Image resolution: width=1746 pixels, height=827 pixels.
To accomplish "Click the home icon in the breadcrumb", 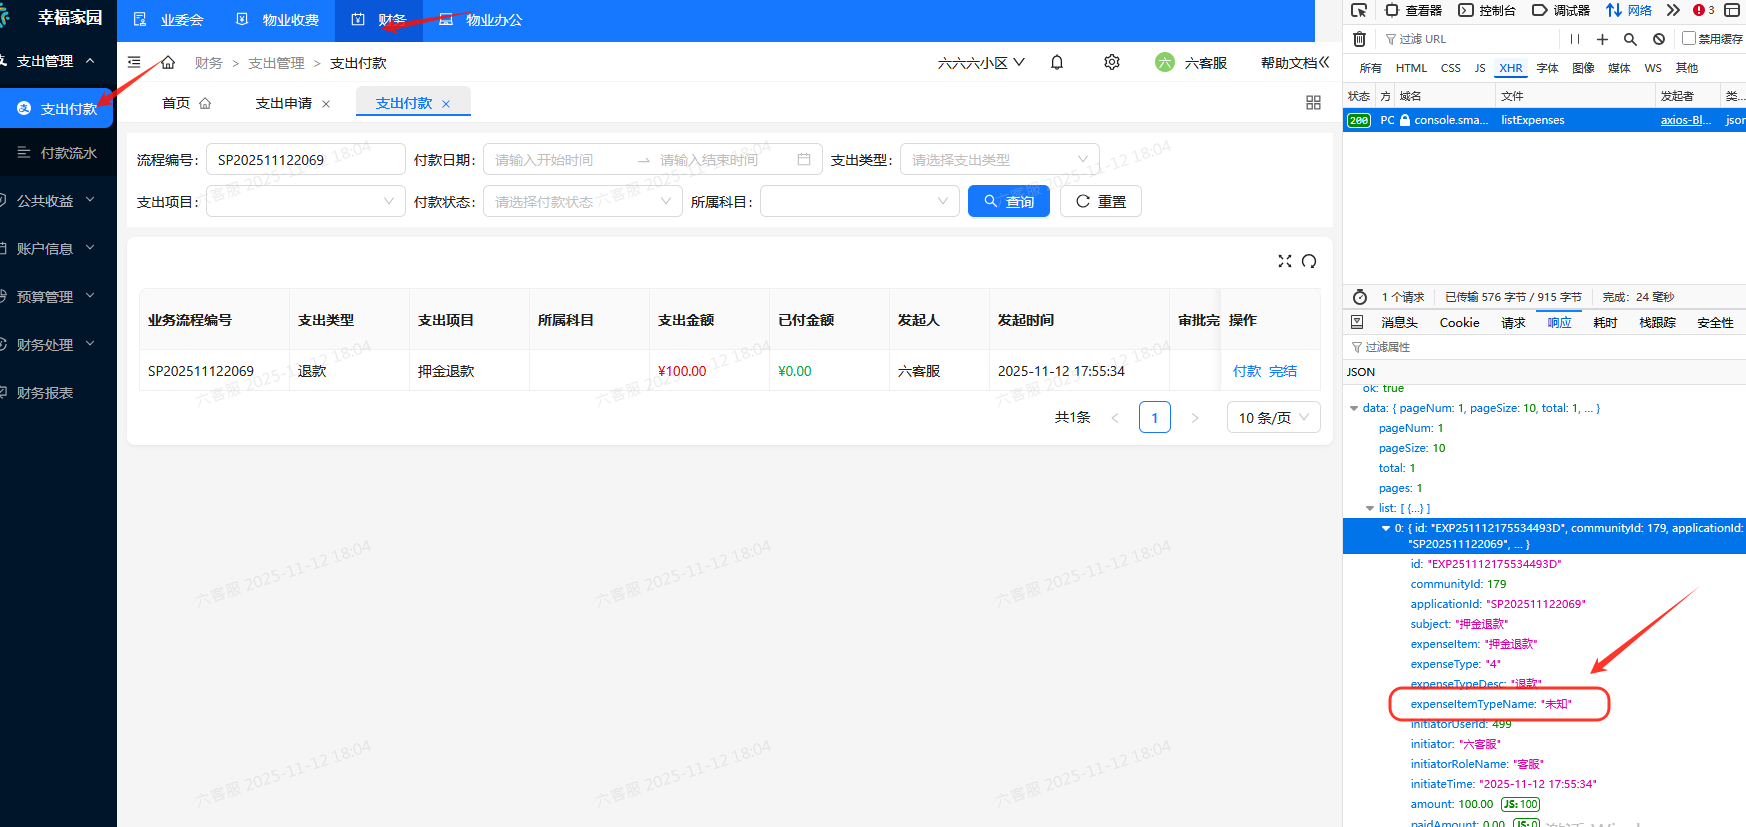I will (x=168, y=63).
